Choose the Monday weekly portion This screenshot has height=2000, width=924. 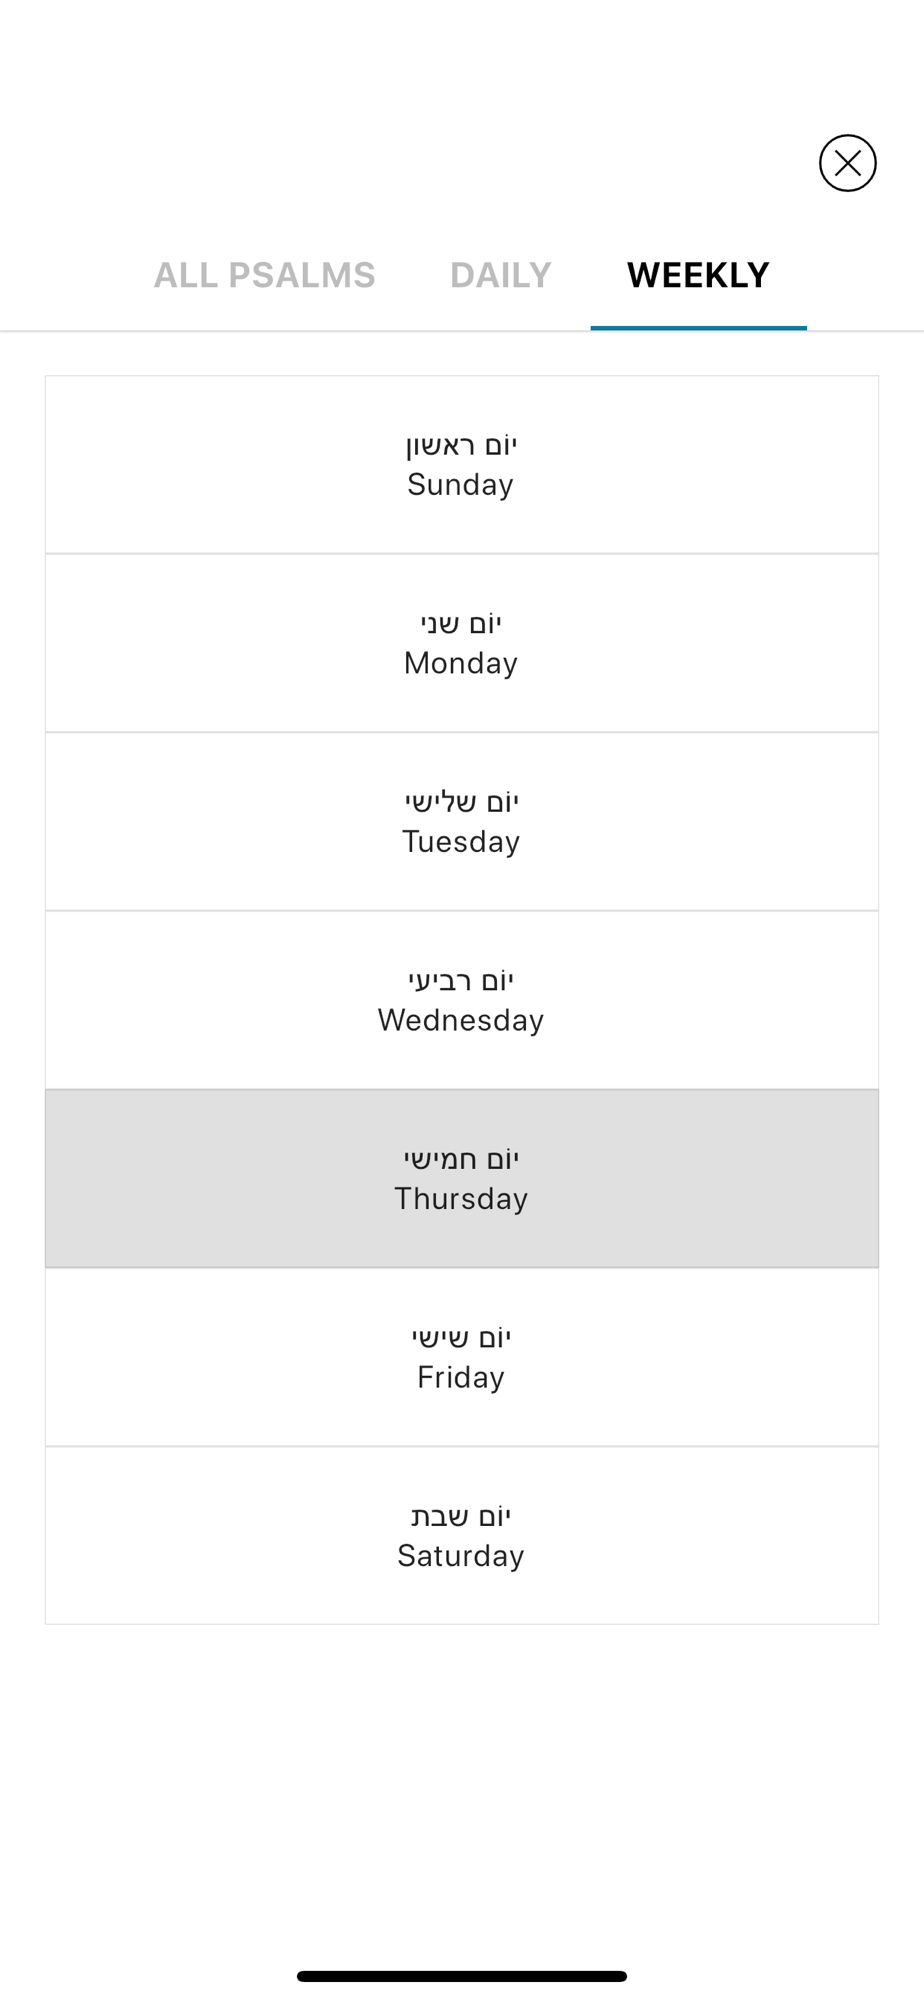pos(462,643)
